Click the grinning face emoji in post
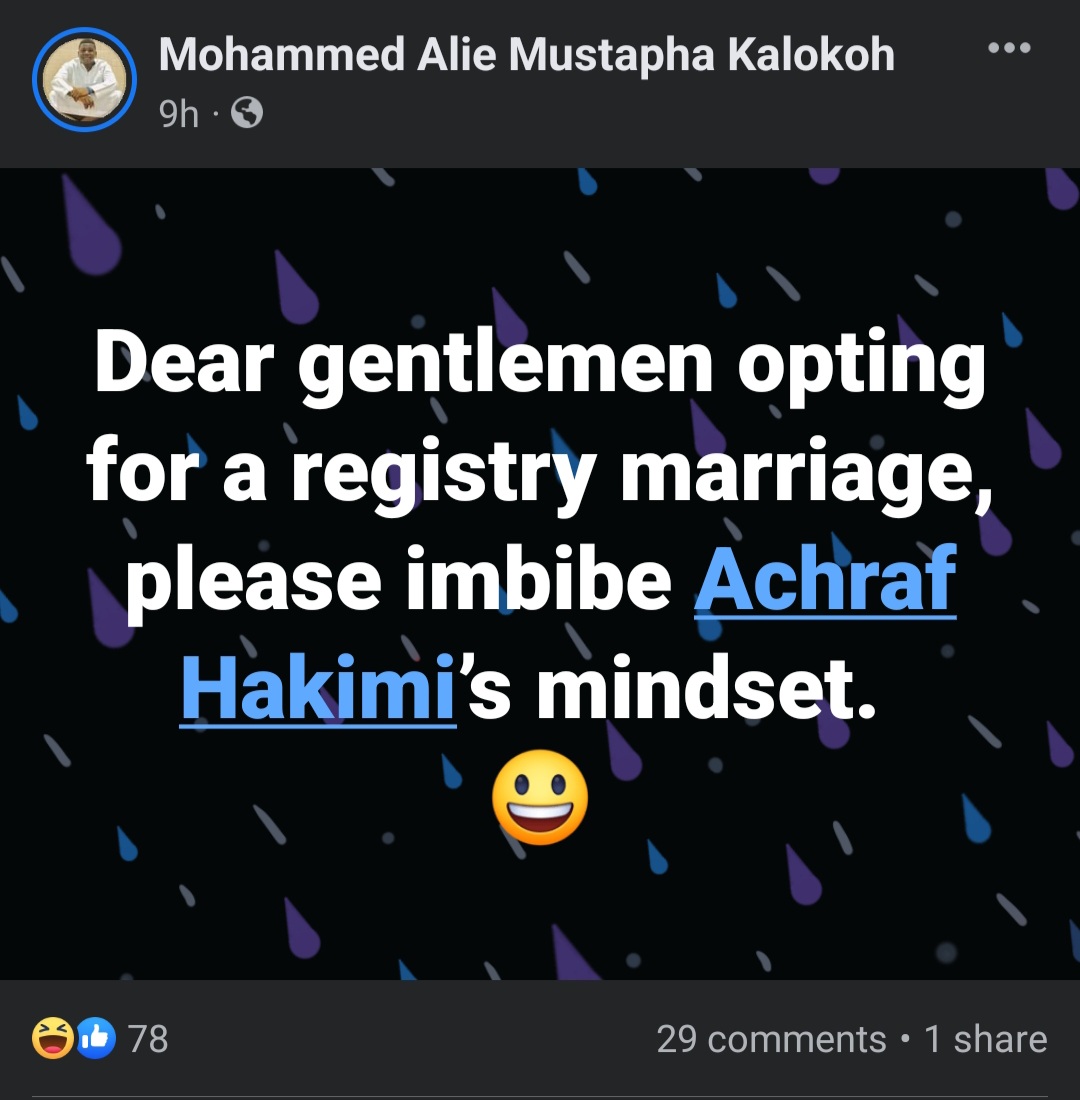This screenshot has height=1100, width=1080. (540, 797)
